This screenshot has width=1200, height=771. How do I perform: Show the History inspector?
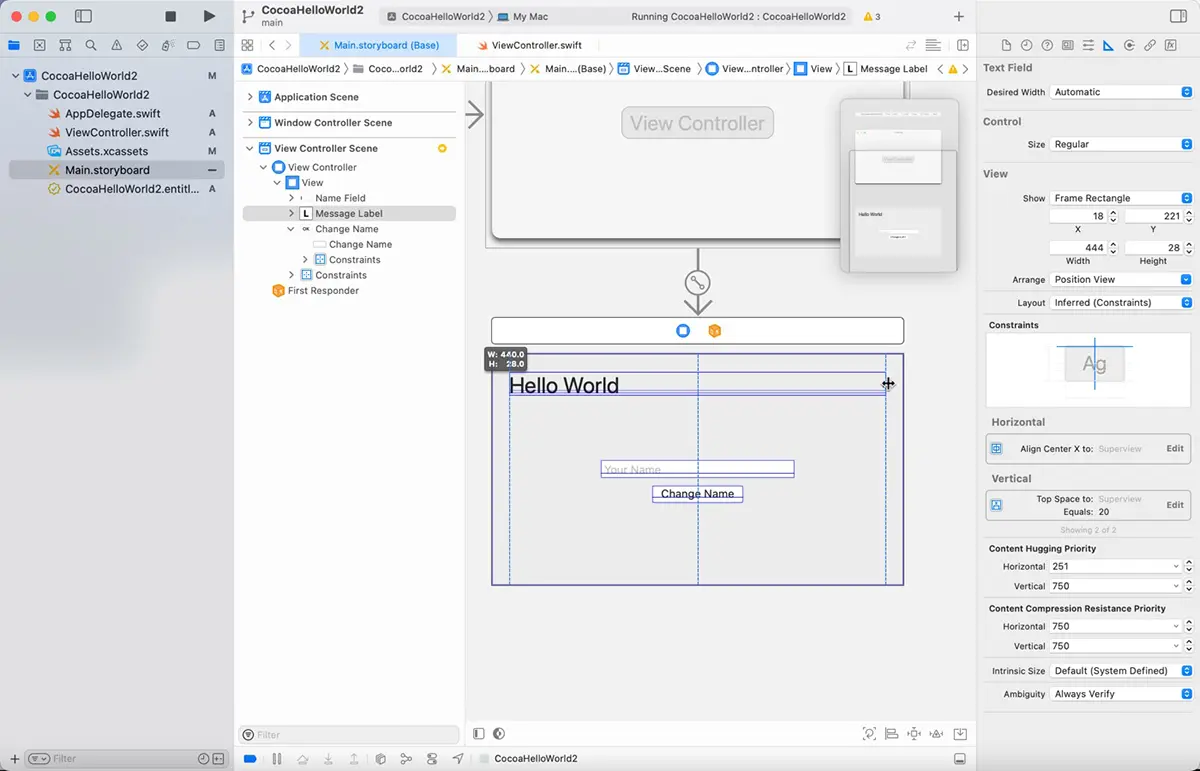click(1026, 45)
